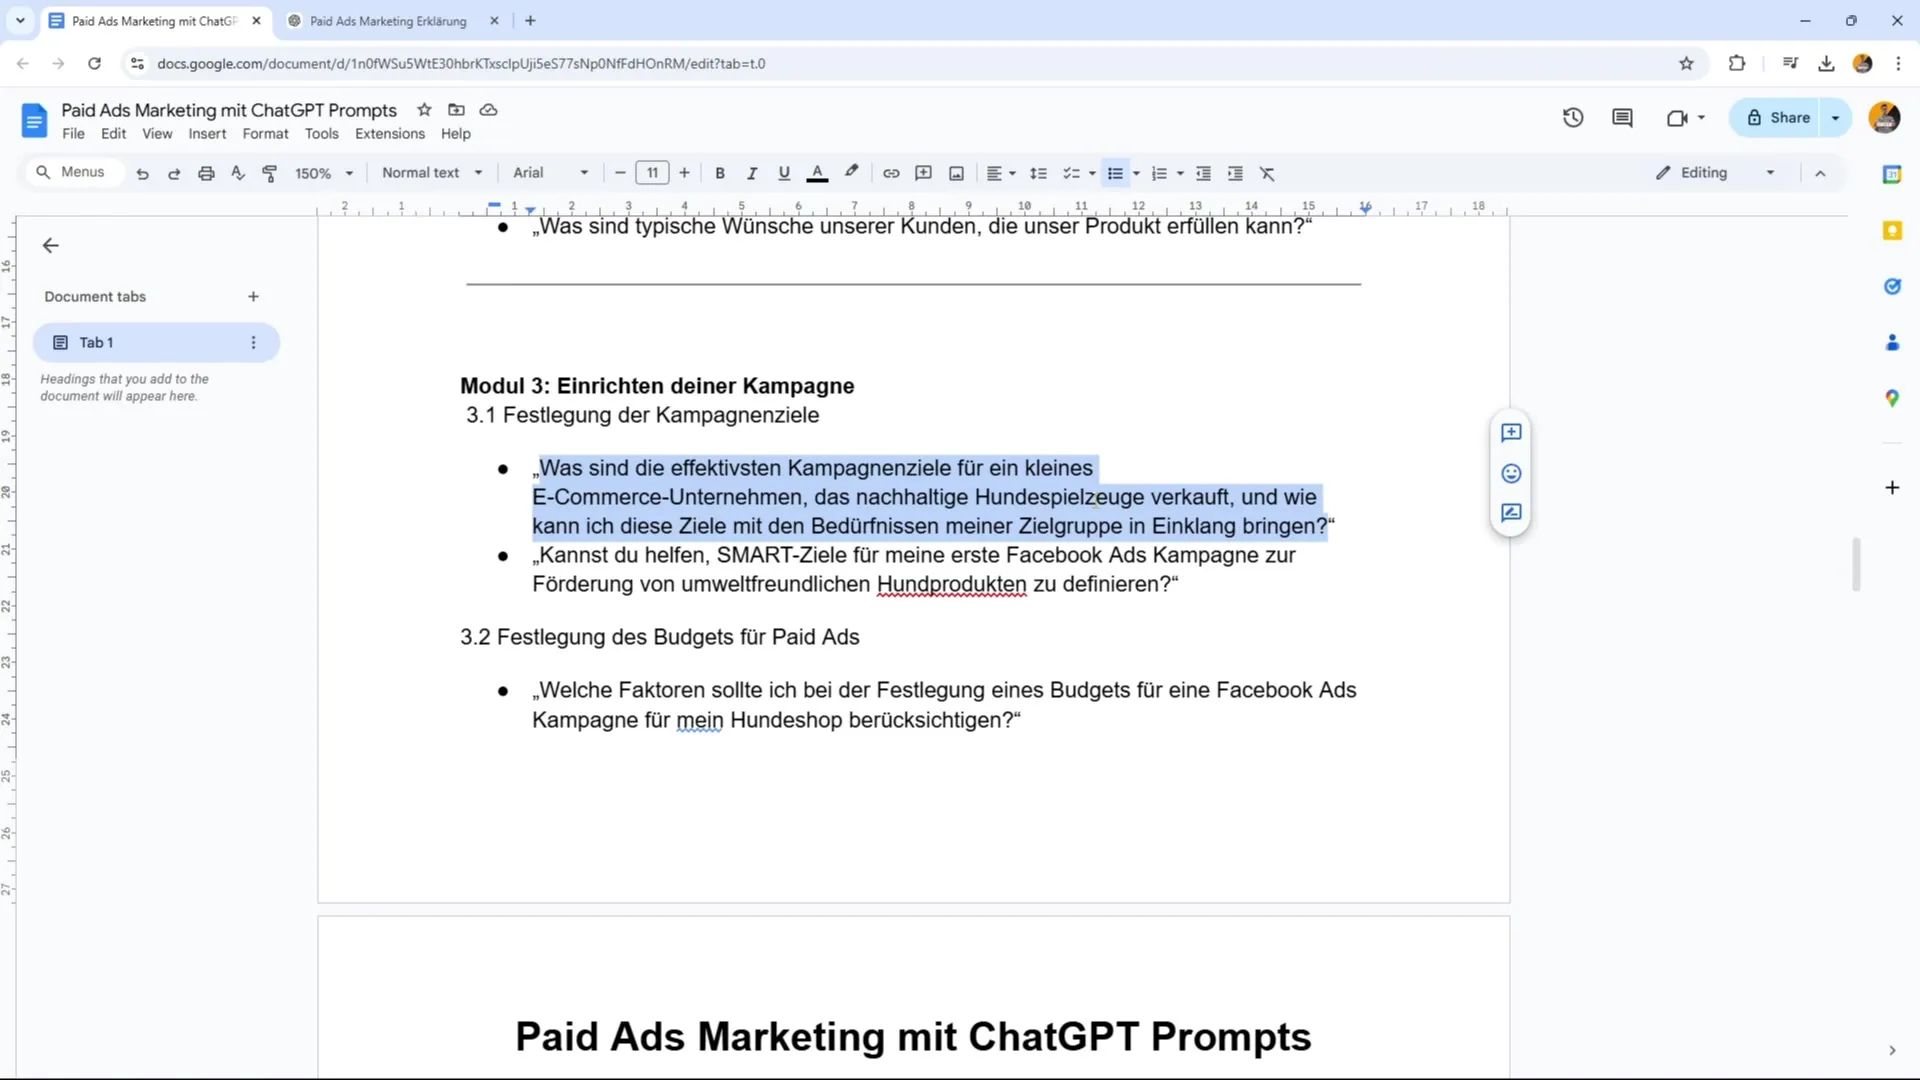Open the Meet camera button
This screenshot has height=1080, width=1920.
(x=1685, y=118)
